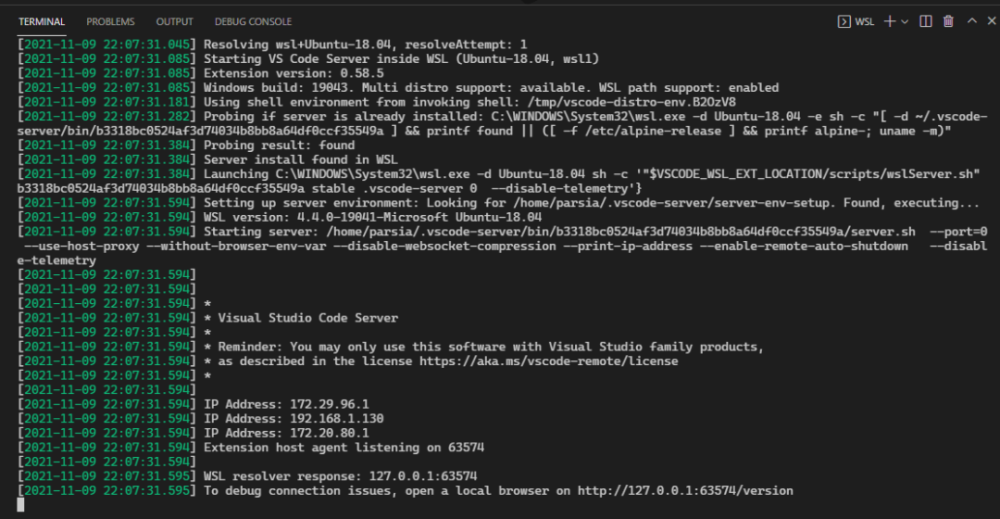
Task: Click the 'Visual Studio Code Server' text line
Action: [307, 318]
